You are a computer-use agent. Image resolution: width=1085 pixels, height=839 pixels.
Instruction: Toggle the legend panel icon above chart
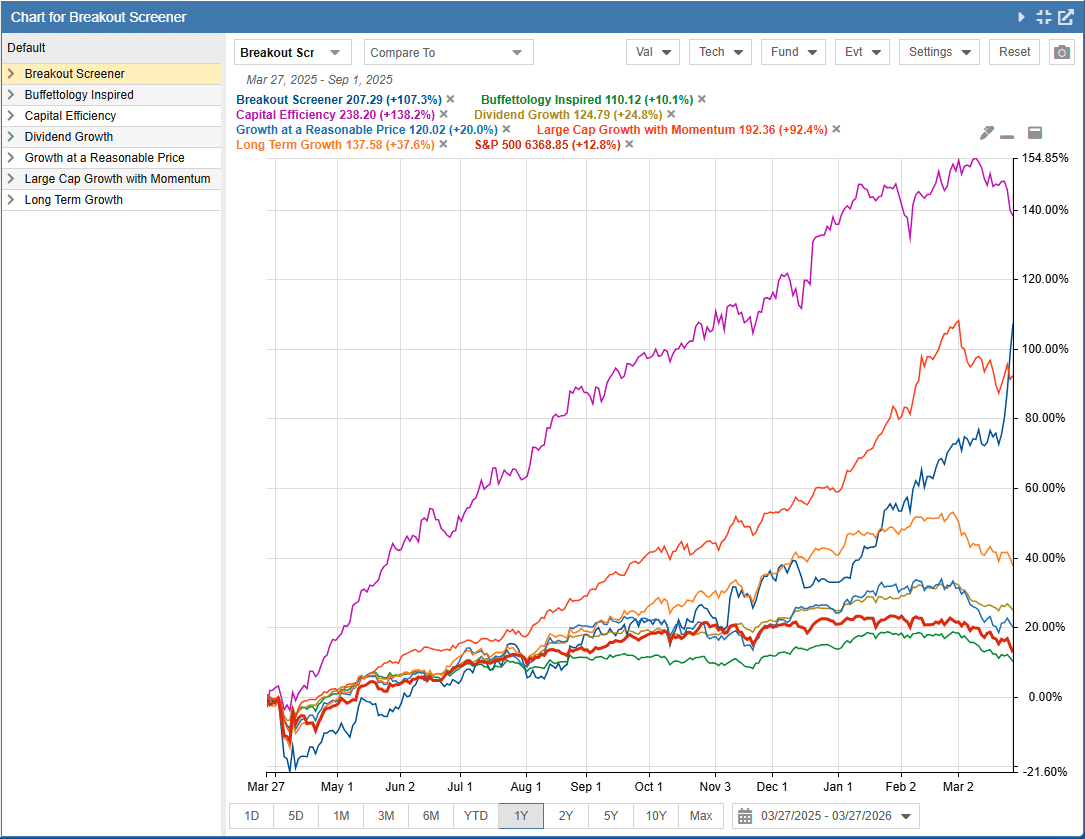(x=1034, y=133)
